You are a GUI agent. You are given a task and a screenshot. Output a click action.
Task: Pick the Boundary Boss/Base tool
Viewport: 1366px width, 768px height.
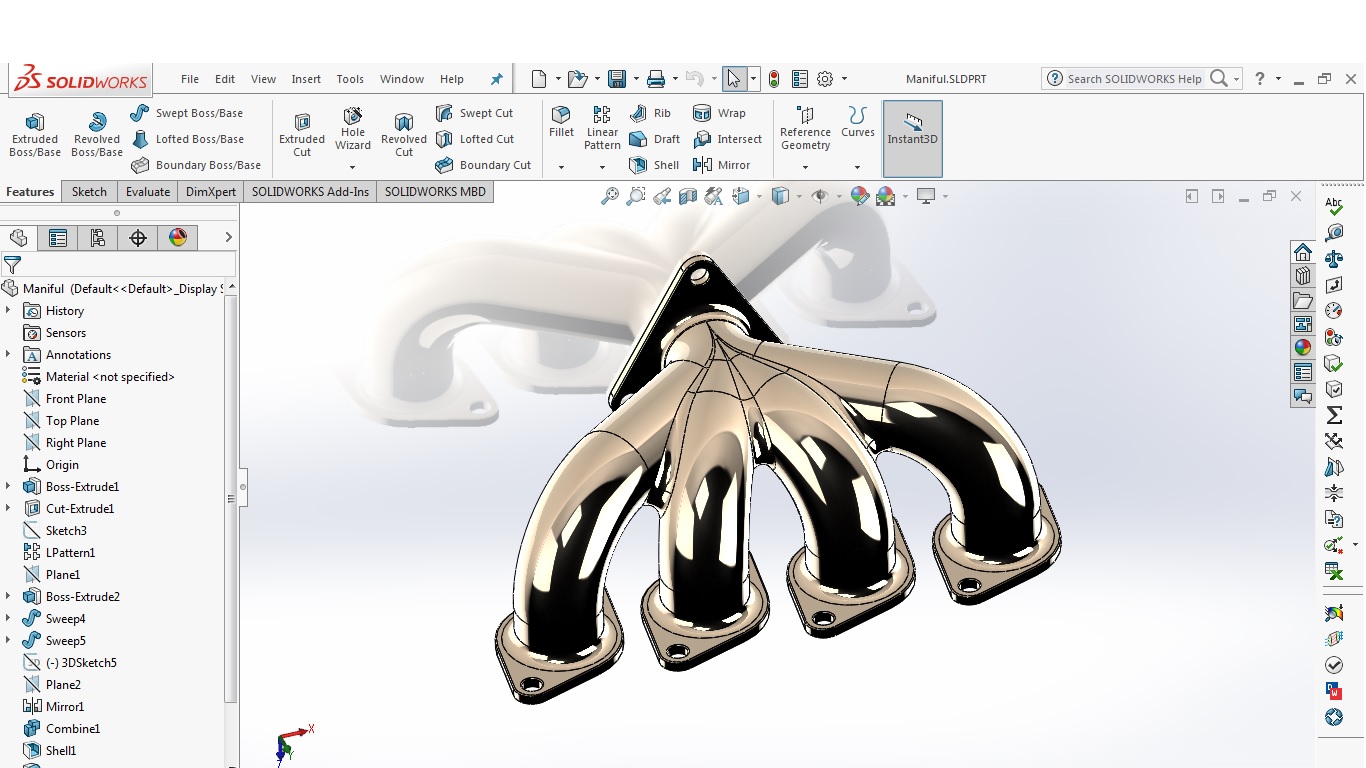196,165
